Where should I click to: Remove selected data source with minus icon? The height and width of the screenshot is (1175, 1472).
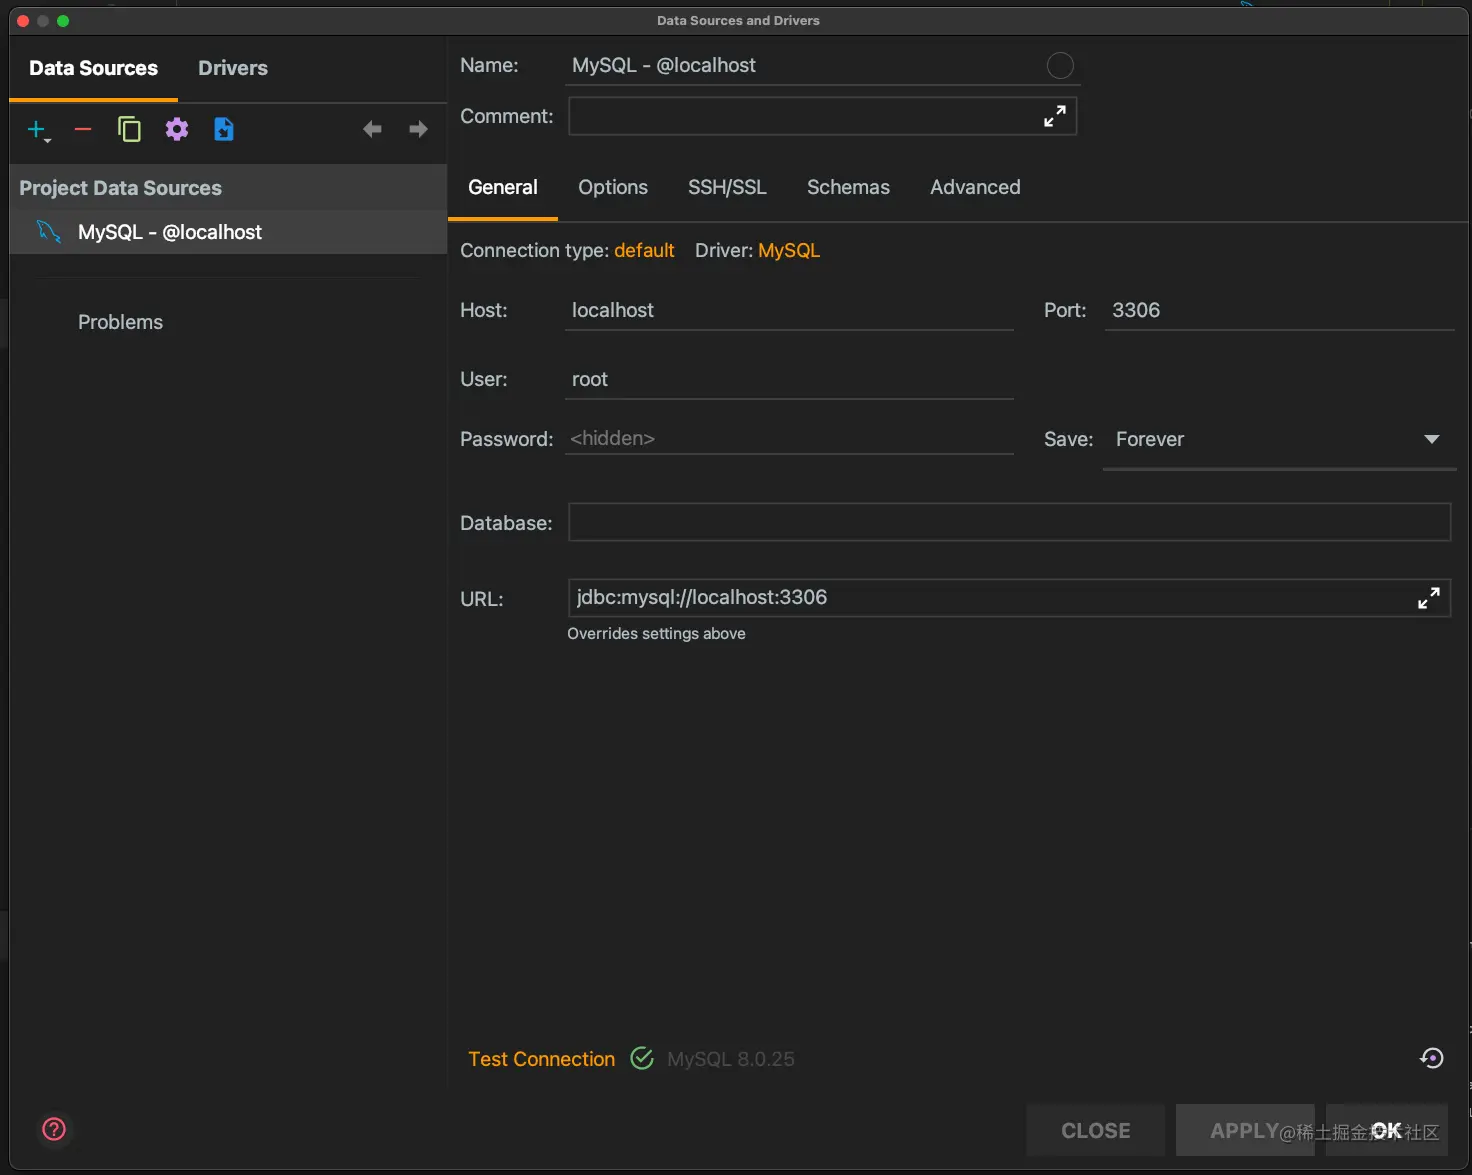[x=83, y=129]
